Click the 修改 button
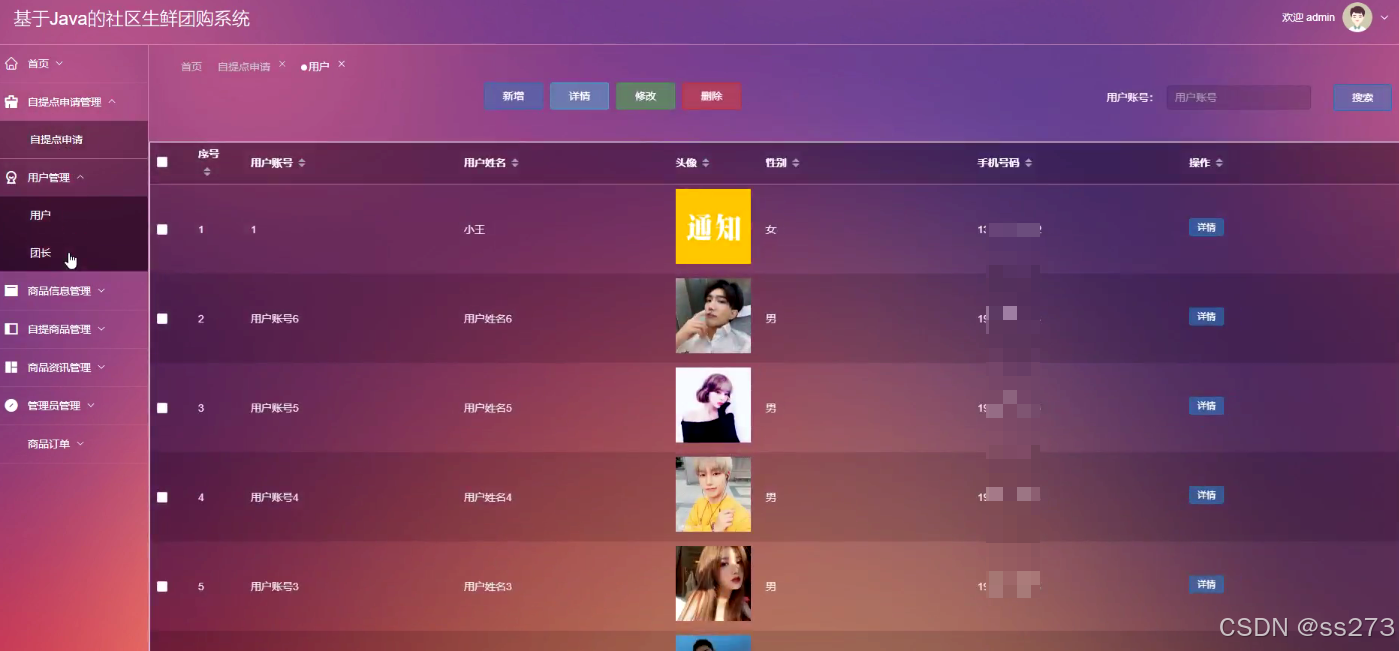The image size is (1399, 651). click(646, 96)
